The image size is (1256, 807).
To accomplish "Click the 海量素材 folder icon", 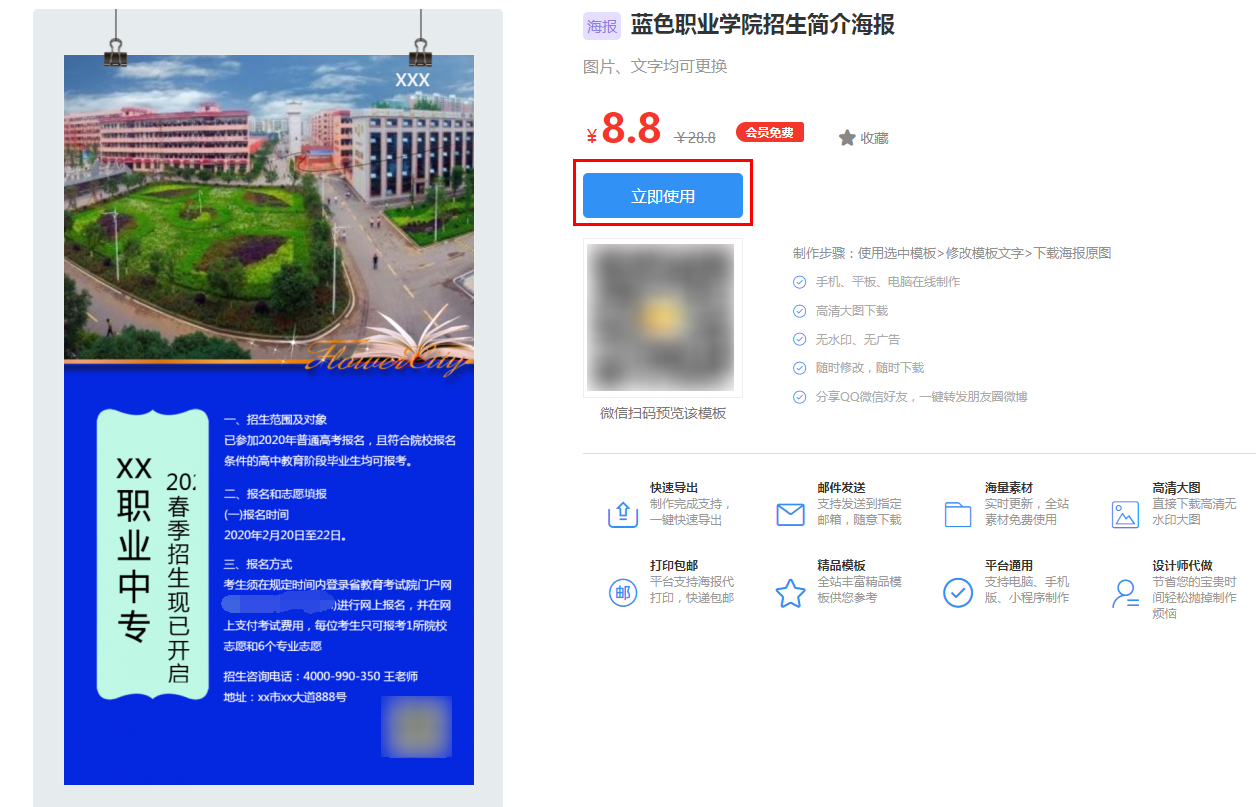I will (958, 514).
